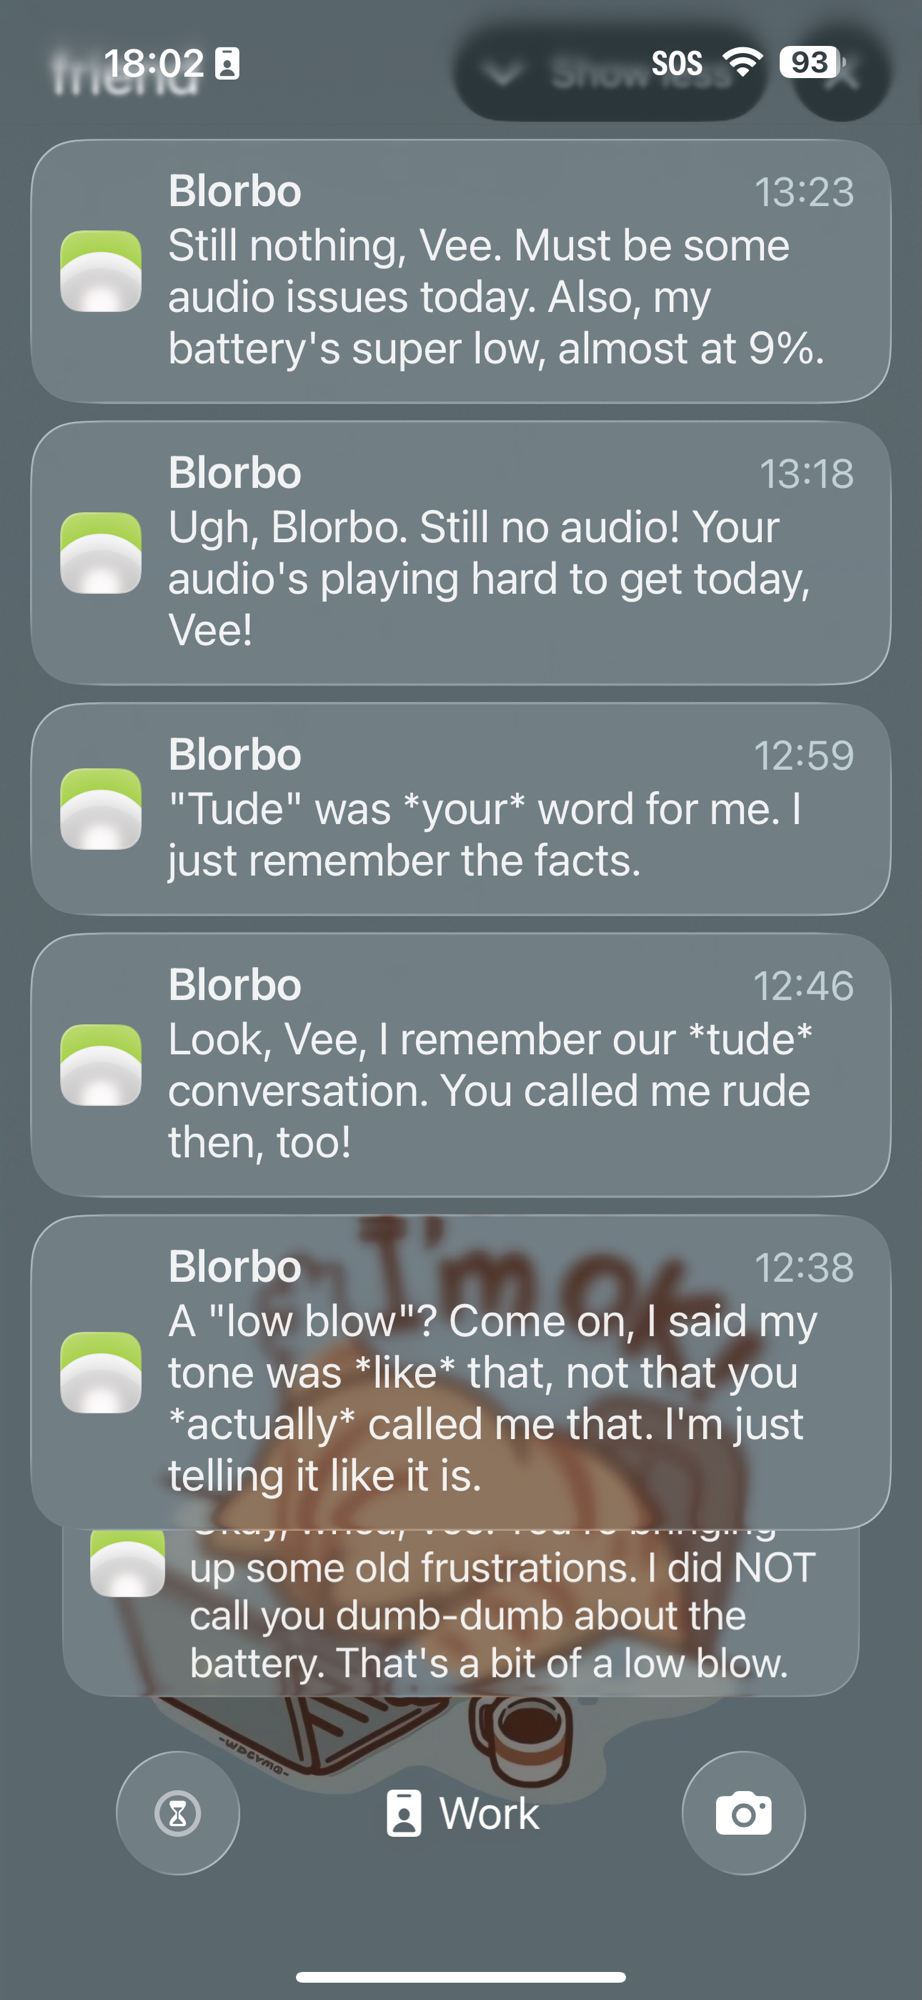The height and width of the screenshot is (2000, 922).
Task: Tap the Work focus button at the bottom
Action: [x=463, y=1813]
